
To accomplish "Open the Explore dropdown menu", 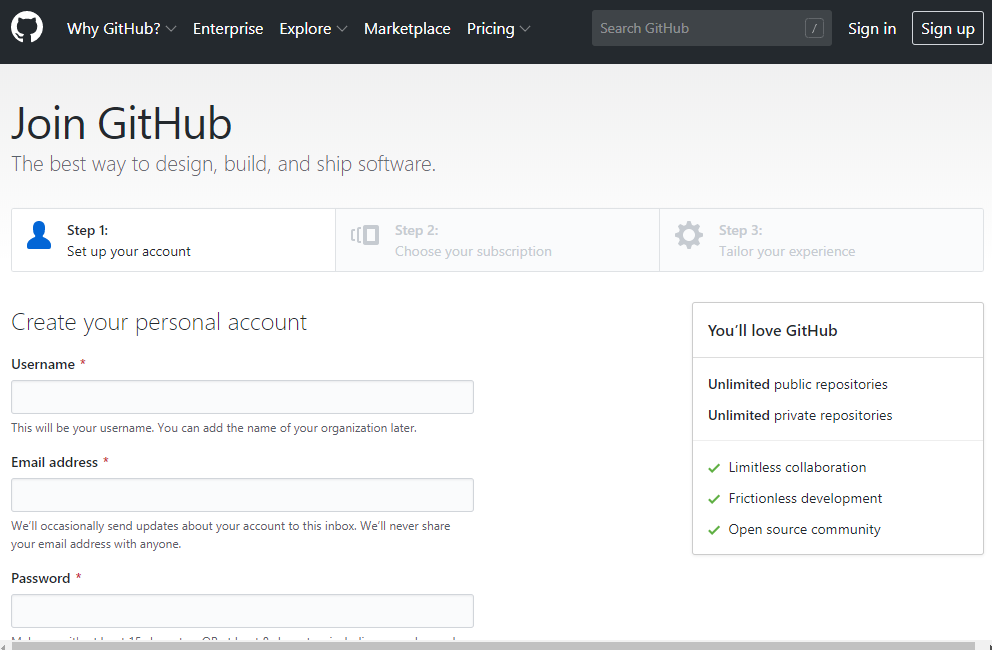I will [313, 29].
